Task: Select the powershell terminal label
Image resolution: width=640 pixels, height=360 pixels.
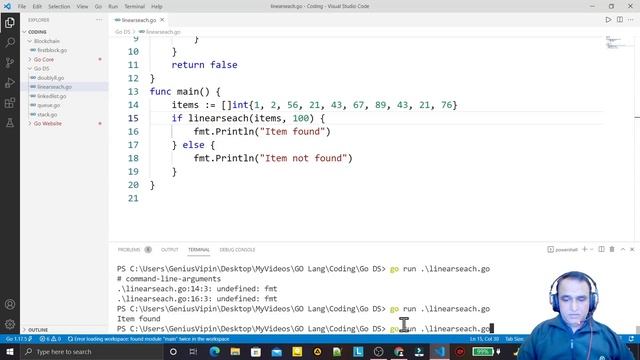Action: pyautogui.click(x=562, y=249)
